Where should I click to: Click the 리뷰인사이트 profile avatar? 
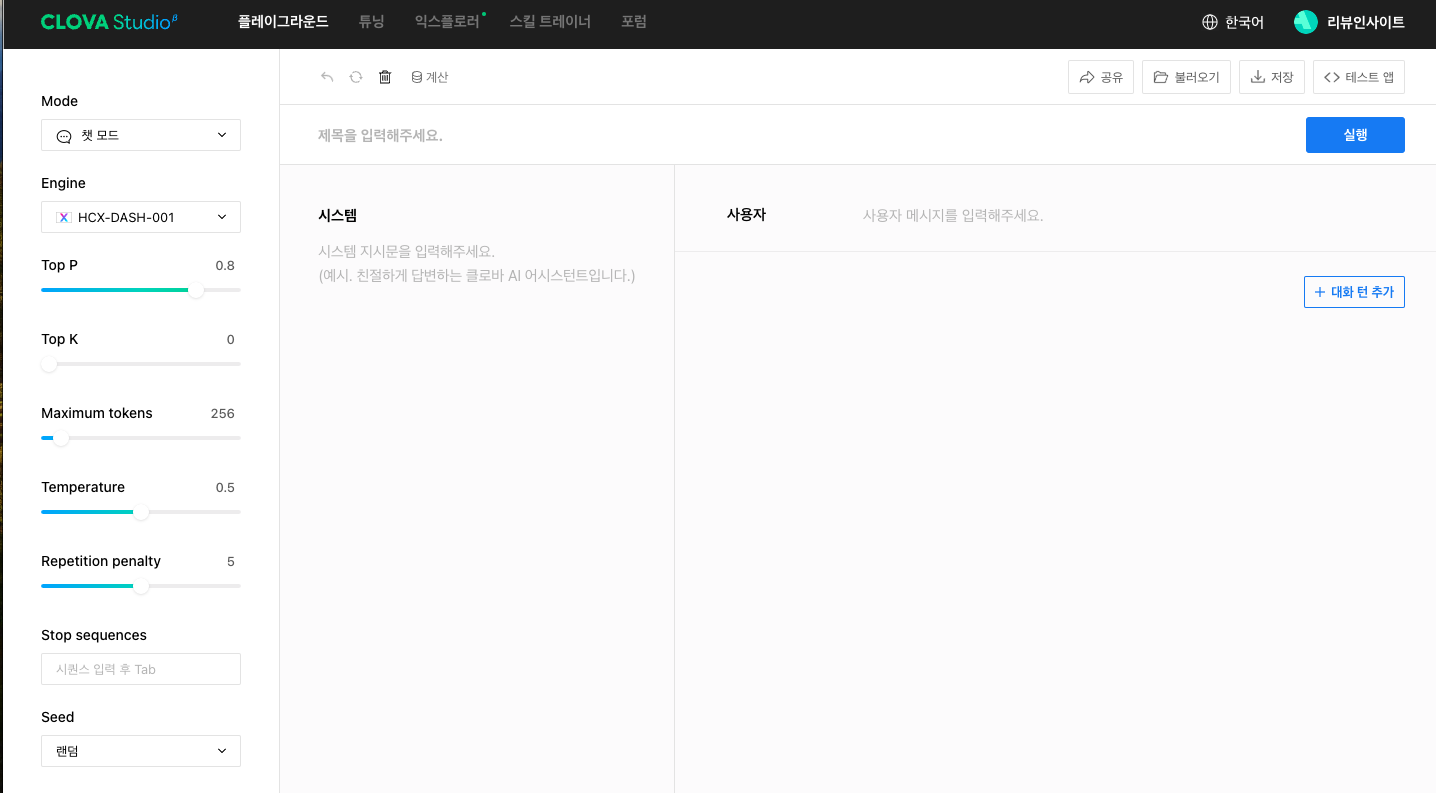coord(1305,22)
